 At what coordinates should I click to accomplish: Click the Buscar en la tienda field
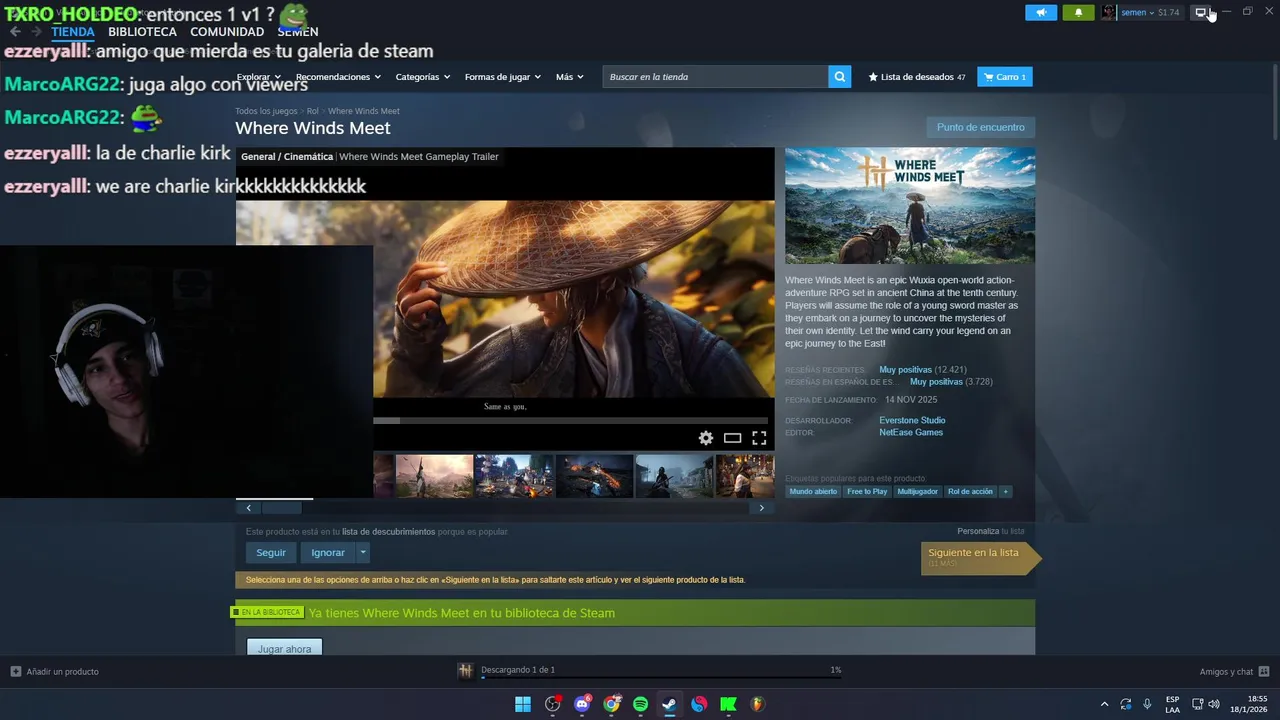(x=715, y=77)
